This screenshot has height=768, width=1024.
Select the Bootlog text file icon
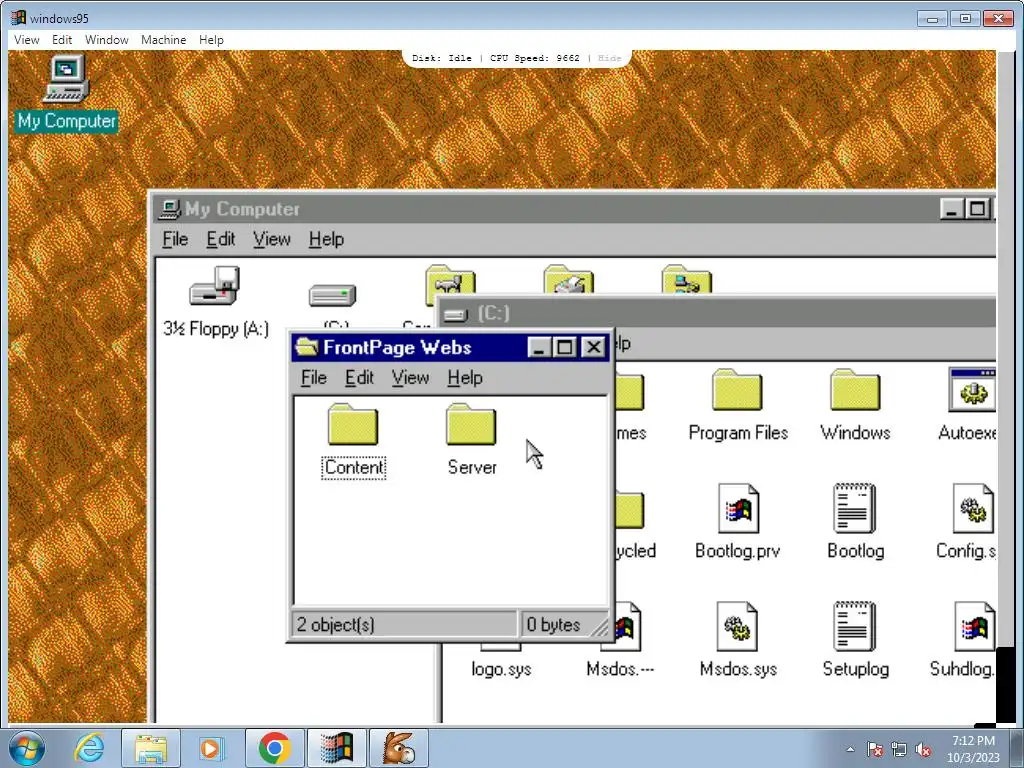point(854,508)
